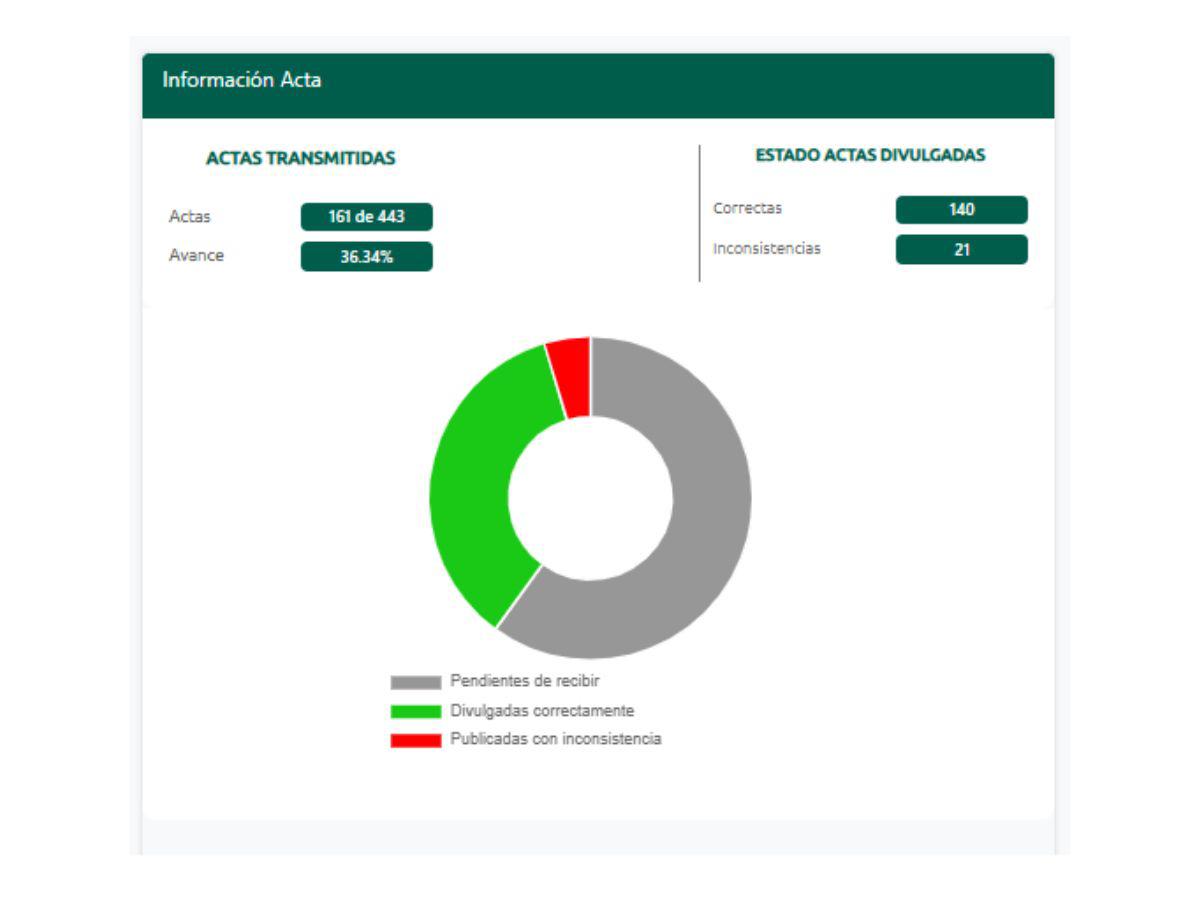Click the ESTADO ACTAS DIVULGADAS heading
Viewport: 1200px width, 900px height.
click(x=870, y=155)
